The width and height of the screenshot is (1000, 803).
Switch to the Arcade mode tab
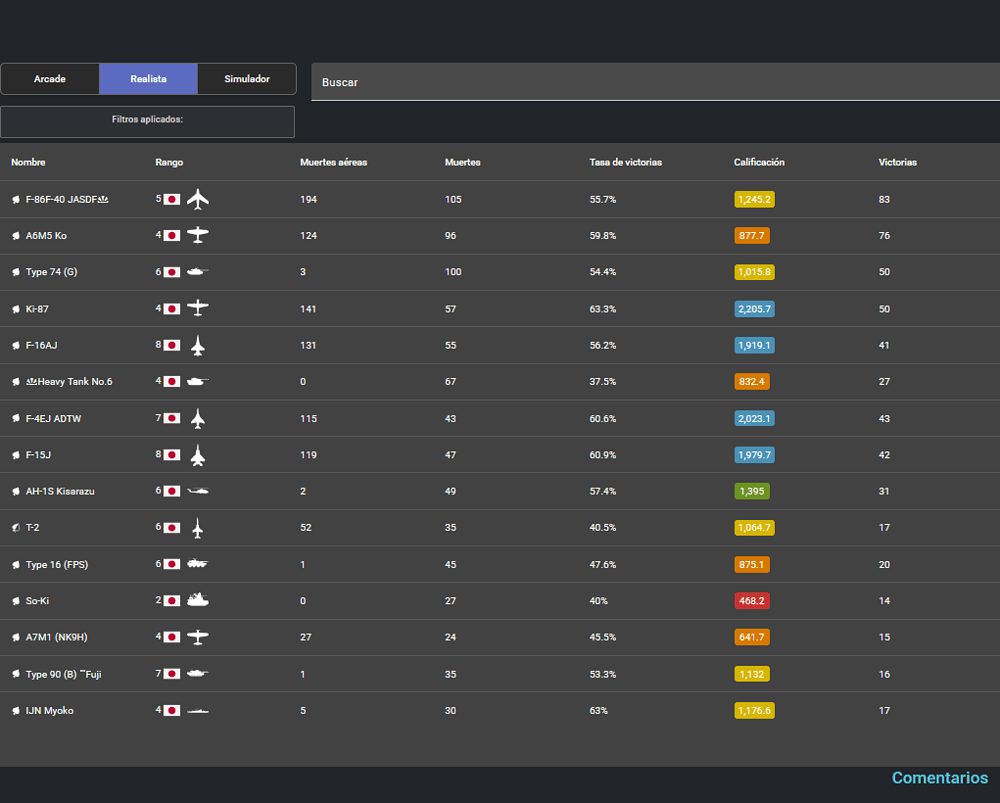(50, 79)
